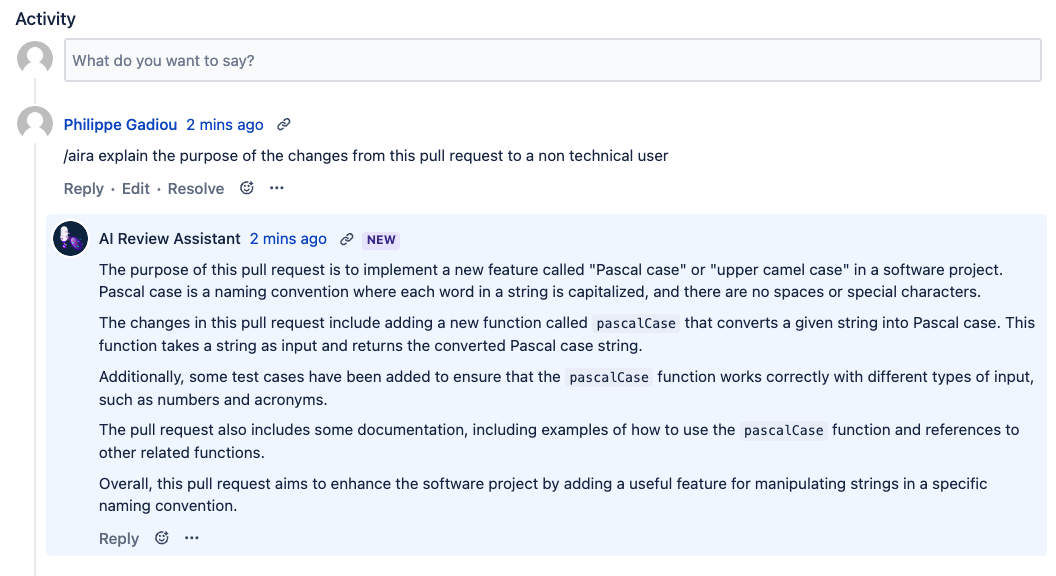The image size is (1056, 576).
Task: Click the current user avatar beside comment box
Action: coord(35,59)
